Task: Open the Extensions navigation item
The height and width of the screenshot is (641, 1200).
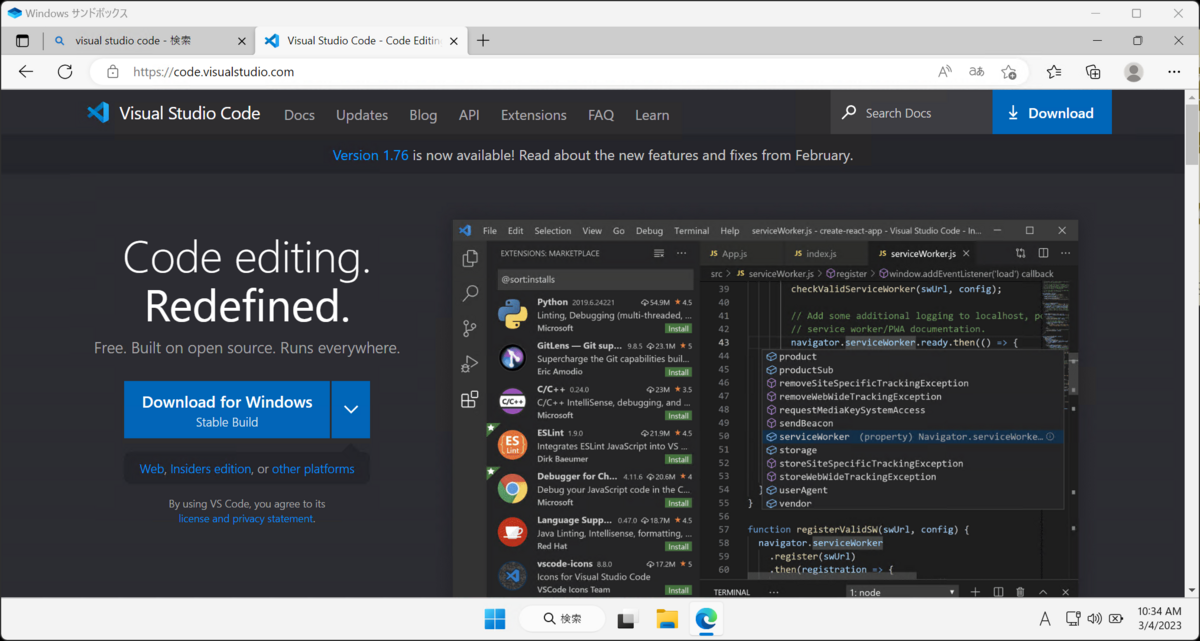Action: pyautogui.click(x=533, y=115)
